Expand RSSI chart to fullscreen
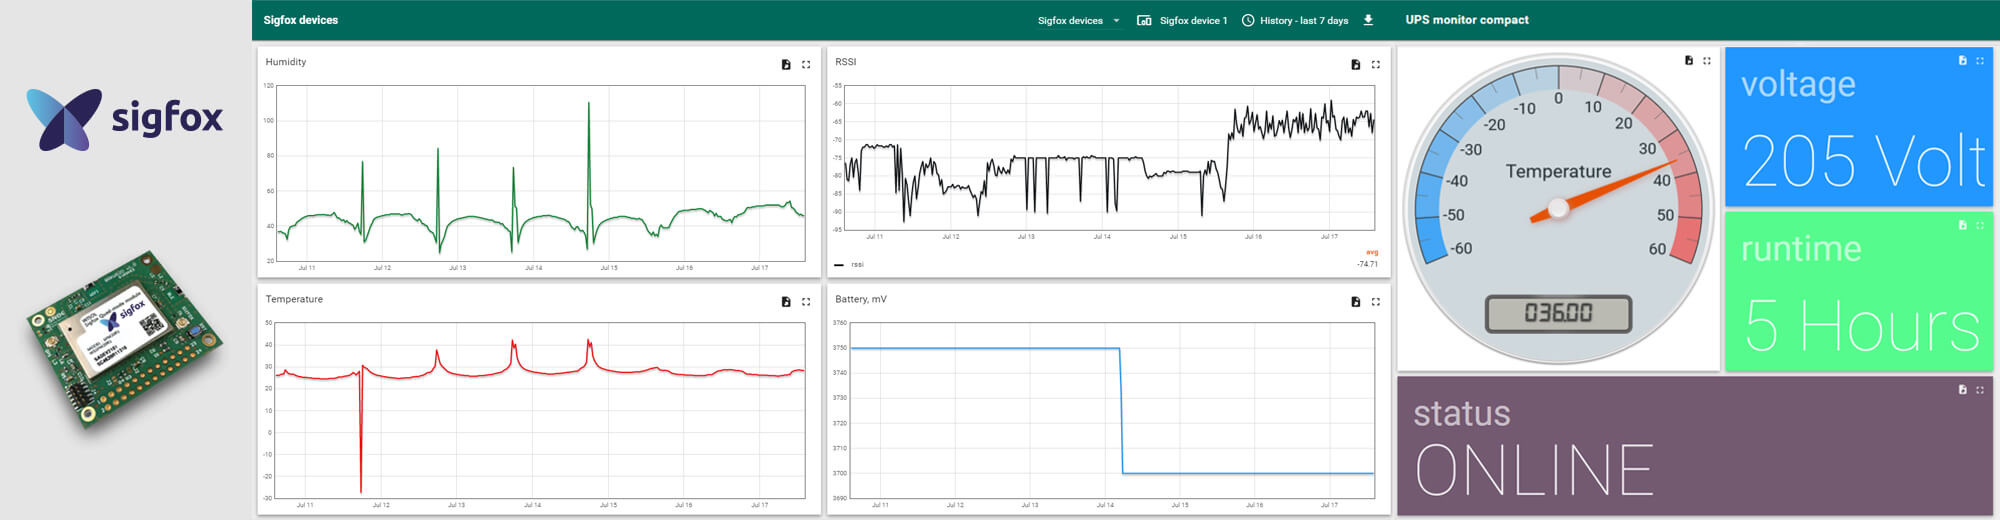The height and width of the screenshot is (520, 2000). (x=1376, y=65)
